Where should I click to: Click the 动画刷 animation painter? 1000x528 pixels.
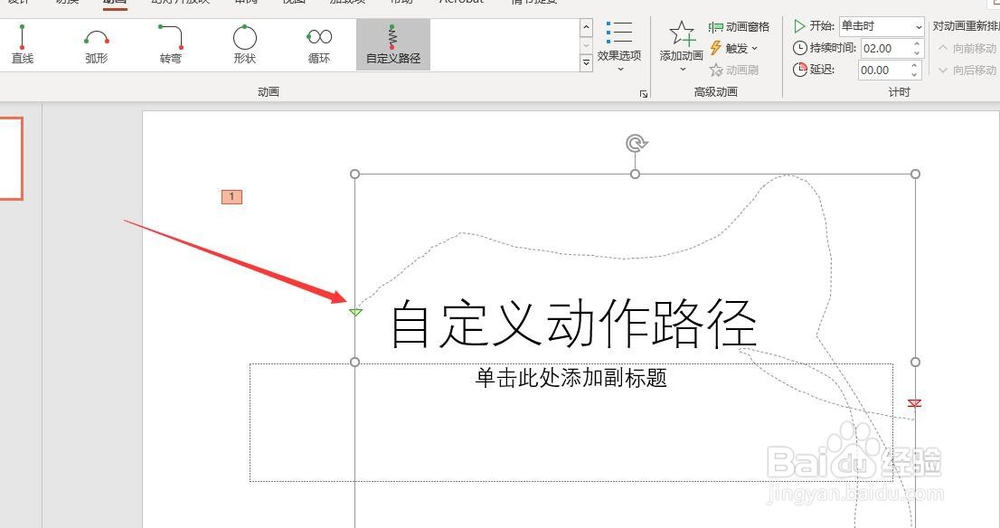click(734, 70)
